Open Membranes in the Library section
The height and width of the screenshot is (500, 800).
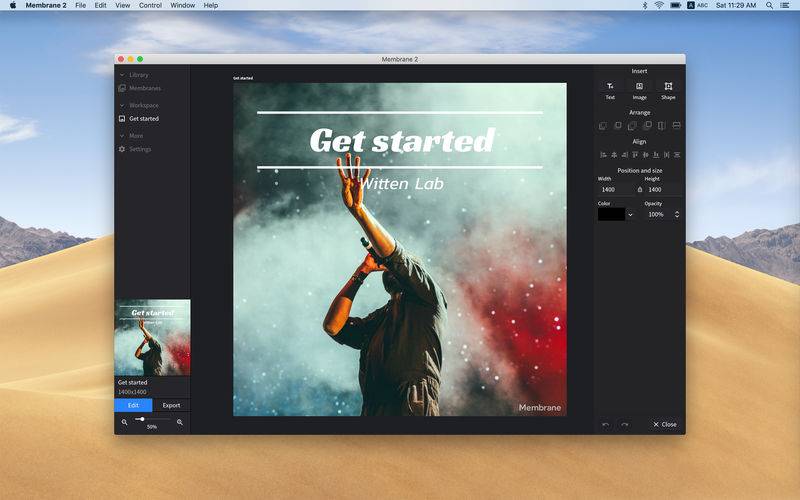click(x=140, y=88)
